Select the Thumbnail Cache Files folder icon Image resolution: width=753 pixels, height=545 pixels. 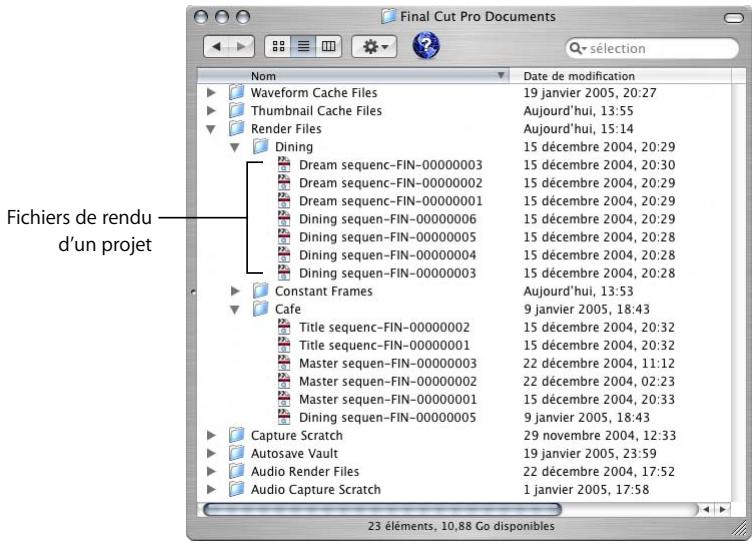236,110
